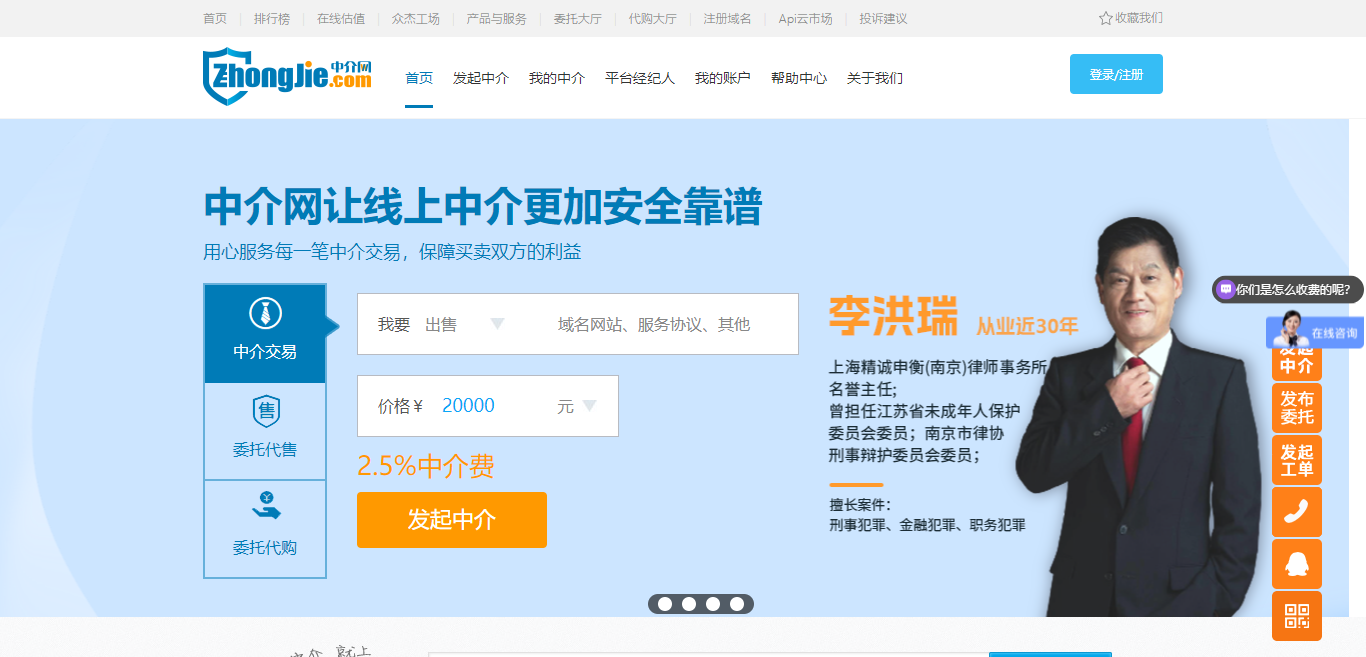Click the QQ penguin sidebar icon
Viewport: 1366px width, 657px height.
(x=1296, y=563)
